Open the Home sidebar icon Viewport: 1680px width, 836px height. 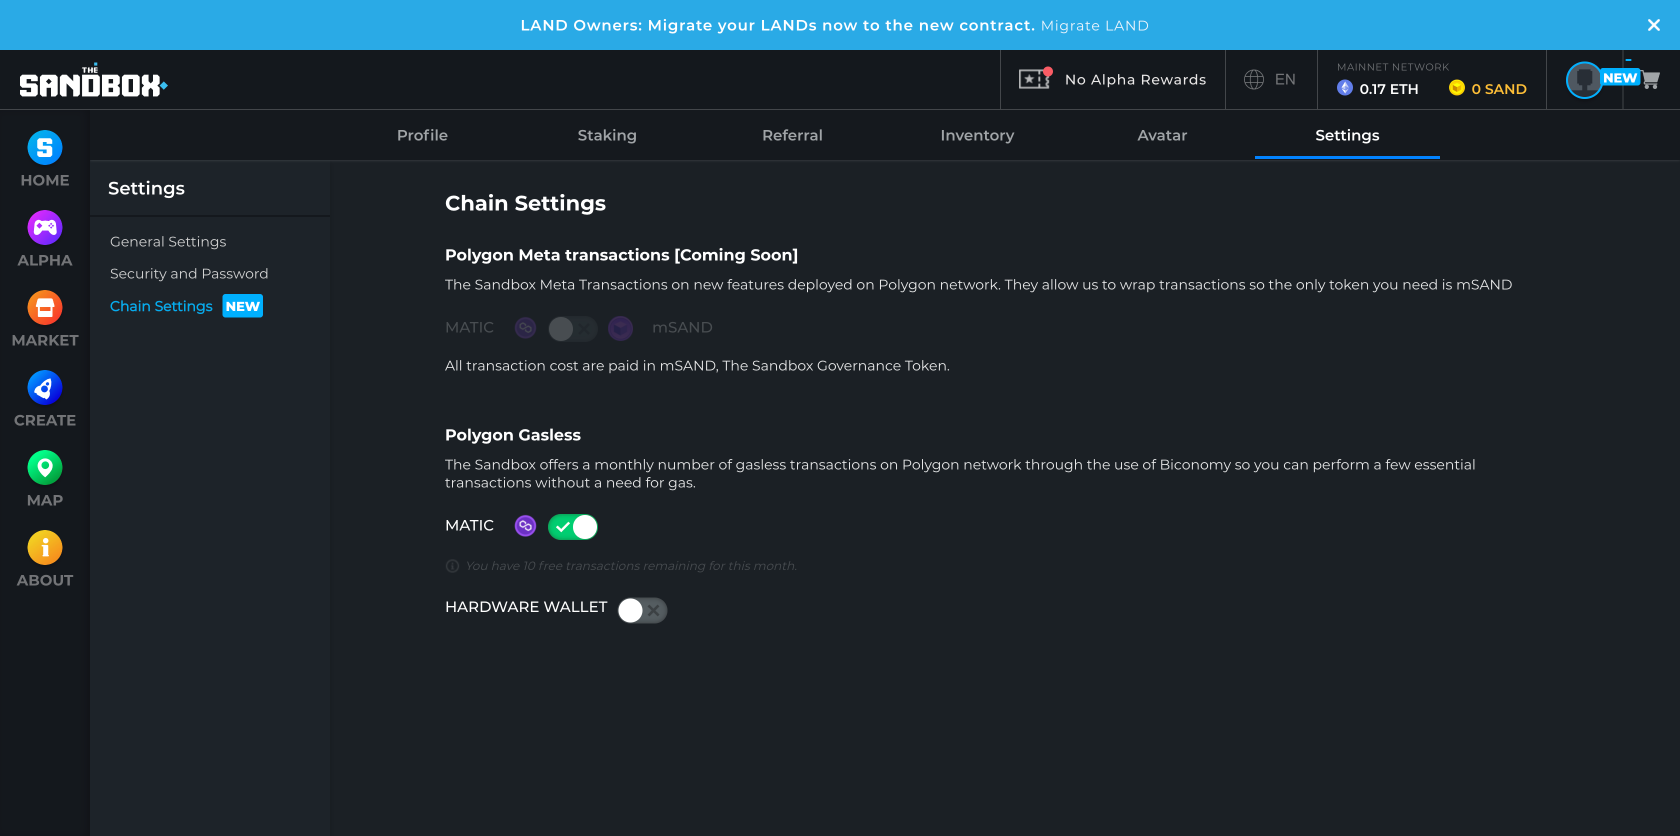click(45, 148)
